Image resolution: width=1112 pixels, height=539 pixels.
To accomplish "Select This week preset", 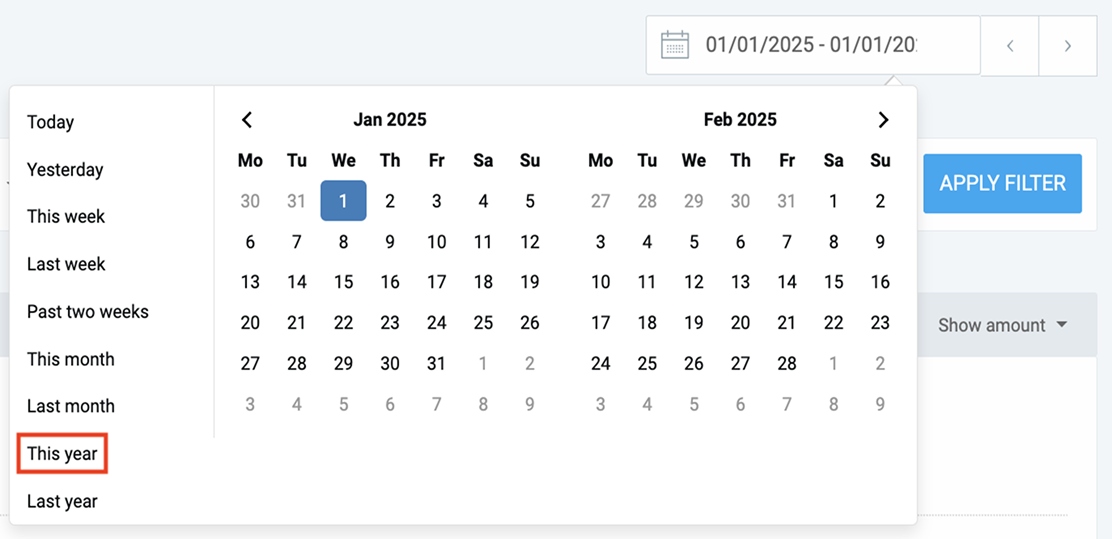I will point(66,217).
